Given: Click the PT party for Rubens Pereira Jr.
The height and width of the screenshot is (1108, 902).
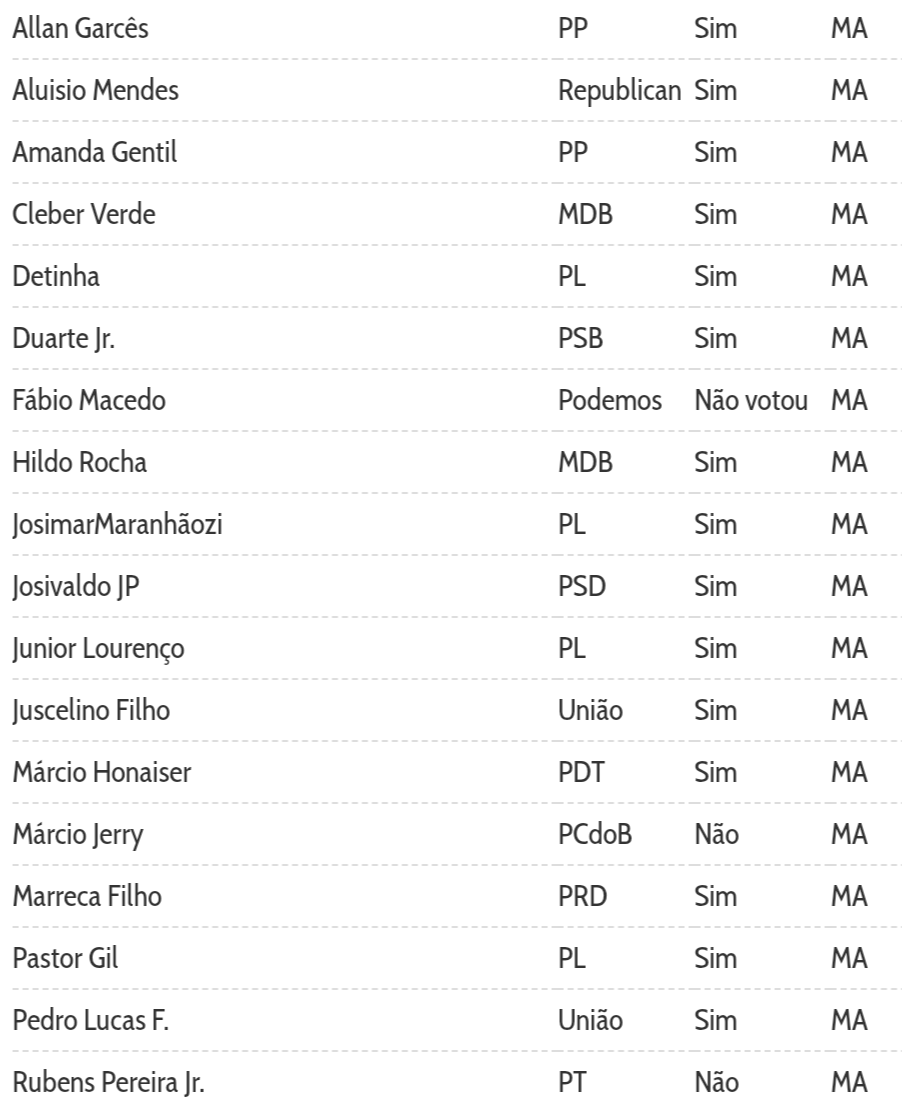Looking at the screenshot, I should [570, 1083].
